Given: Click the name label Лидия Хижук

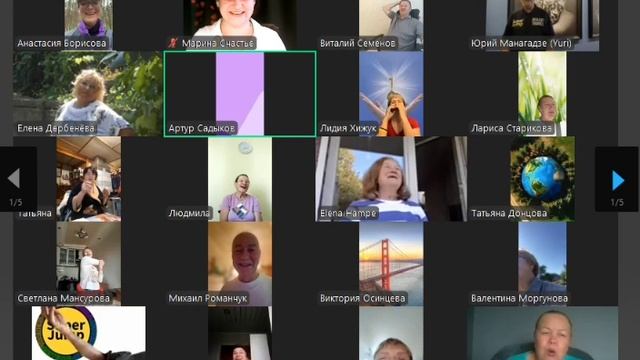Looking at the screenshot, I should click(348, 128).
